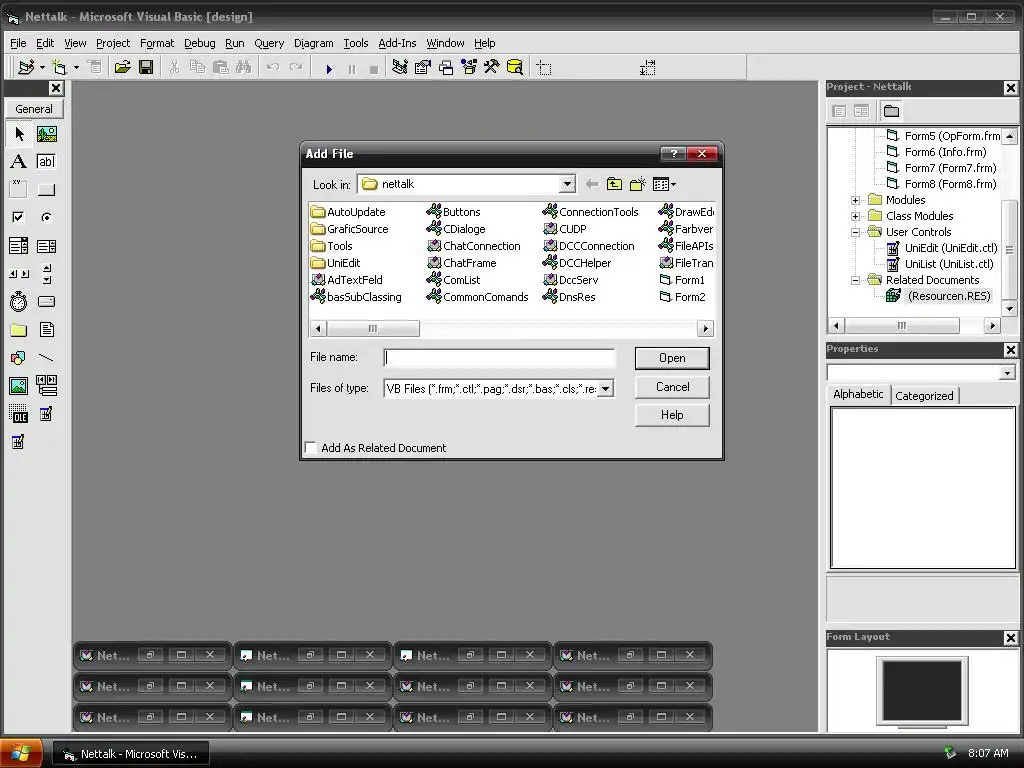Image resolution: width=1024 pixels, height=768 pixels.
Task: Click the Windows Start button
Action: (x=21, y=754)
